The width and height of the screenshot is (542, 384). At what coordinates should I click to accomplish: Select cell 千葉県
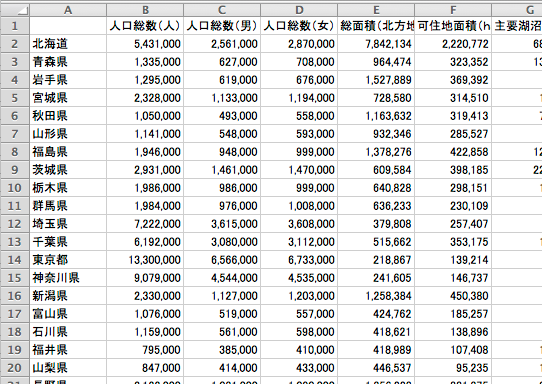pos(68,242)
